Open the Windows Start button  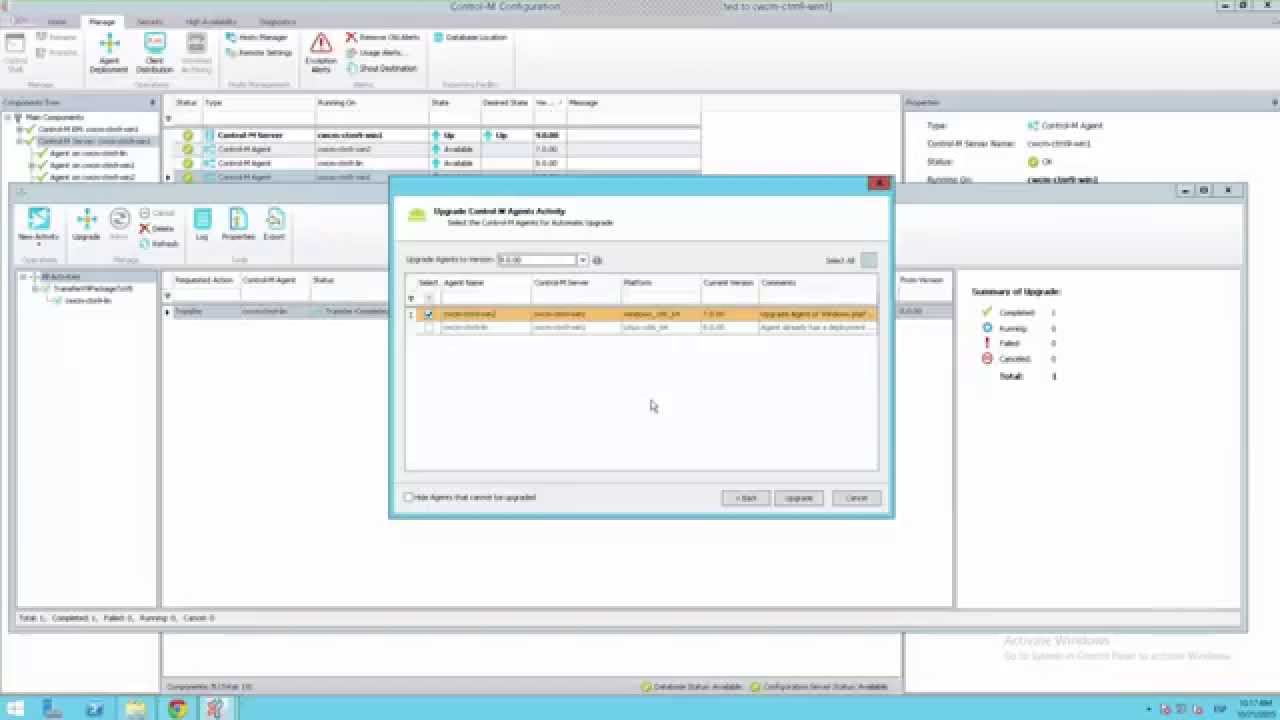17,709
